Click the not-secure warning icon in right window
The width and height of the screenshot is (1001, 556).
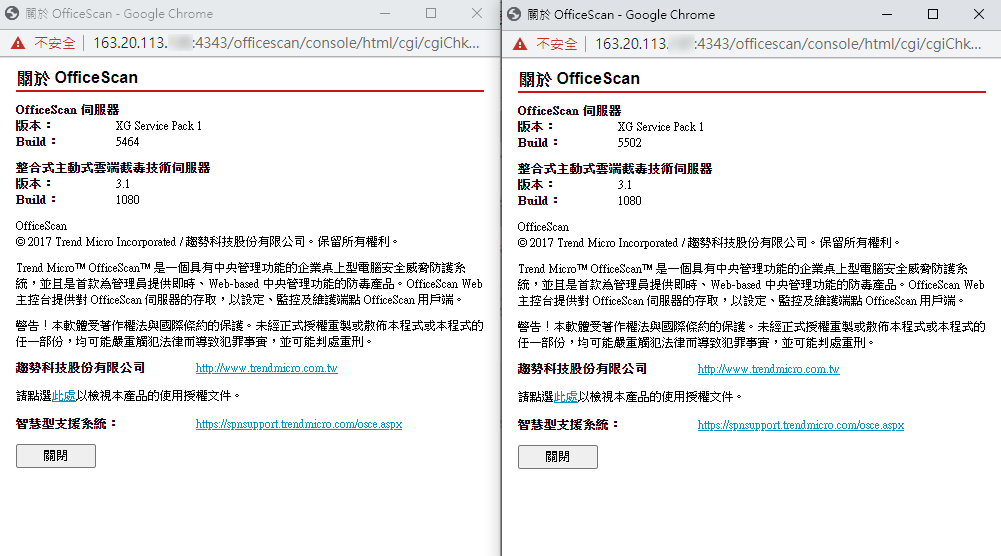pos(520,44)
